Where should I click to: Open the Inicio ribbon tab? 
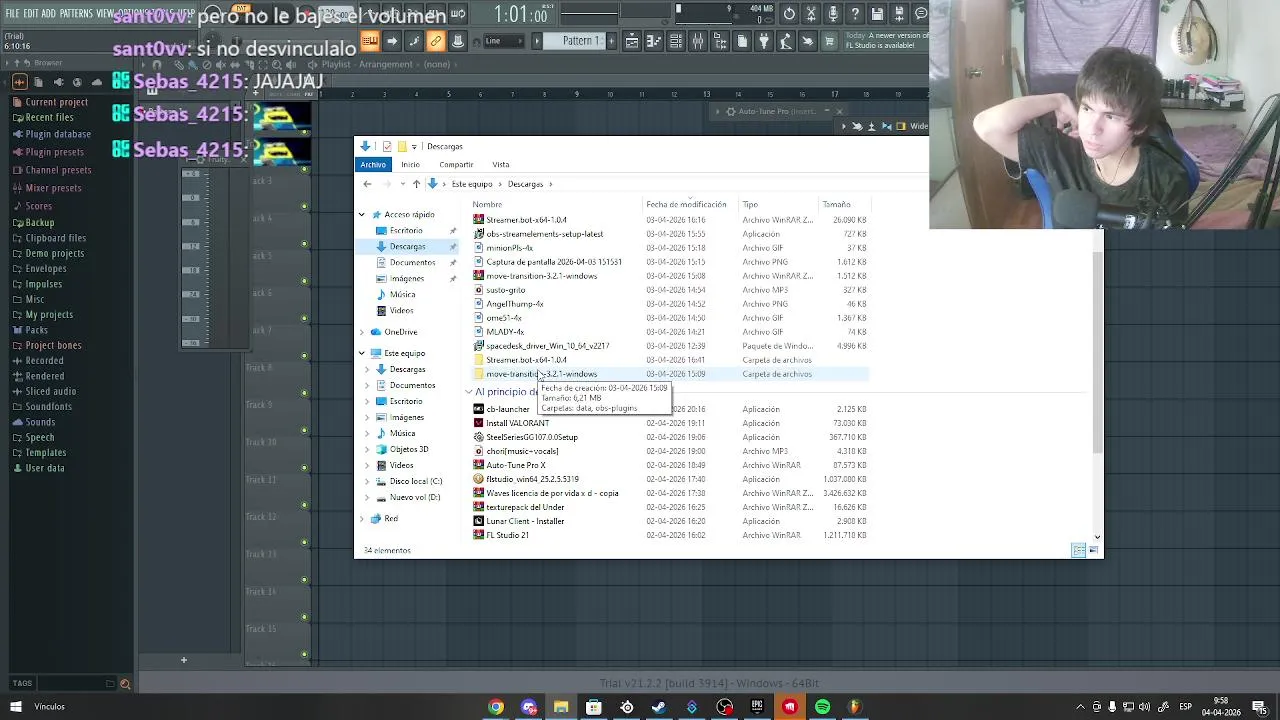410,164
